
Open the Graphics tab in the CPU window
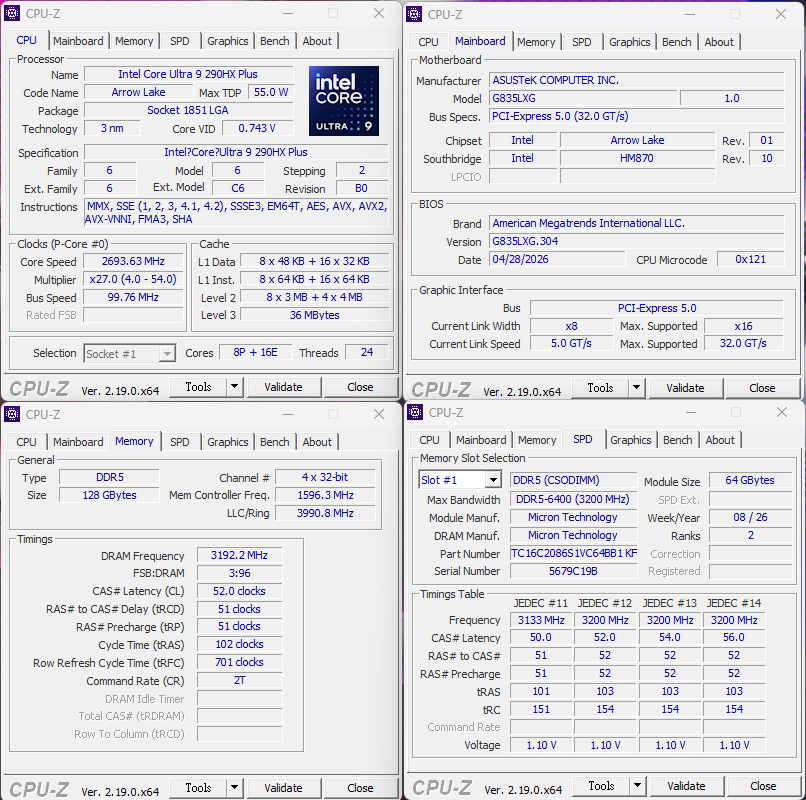[228, 41]
